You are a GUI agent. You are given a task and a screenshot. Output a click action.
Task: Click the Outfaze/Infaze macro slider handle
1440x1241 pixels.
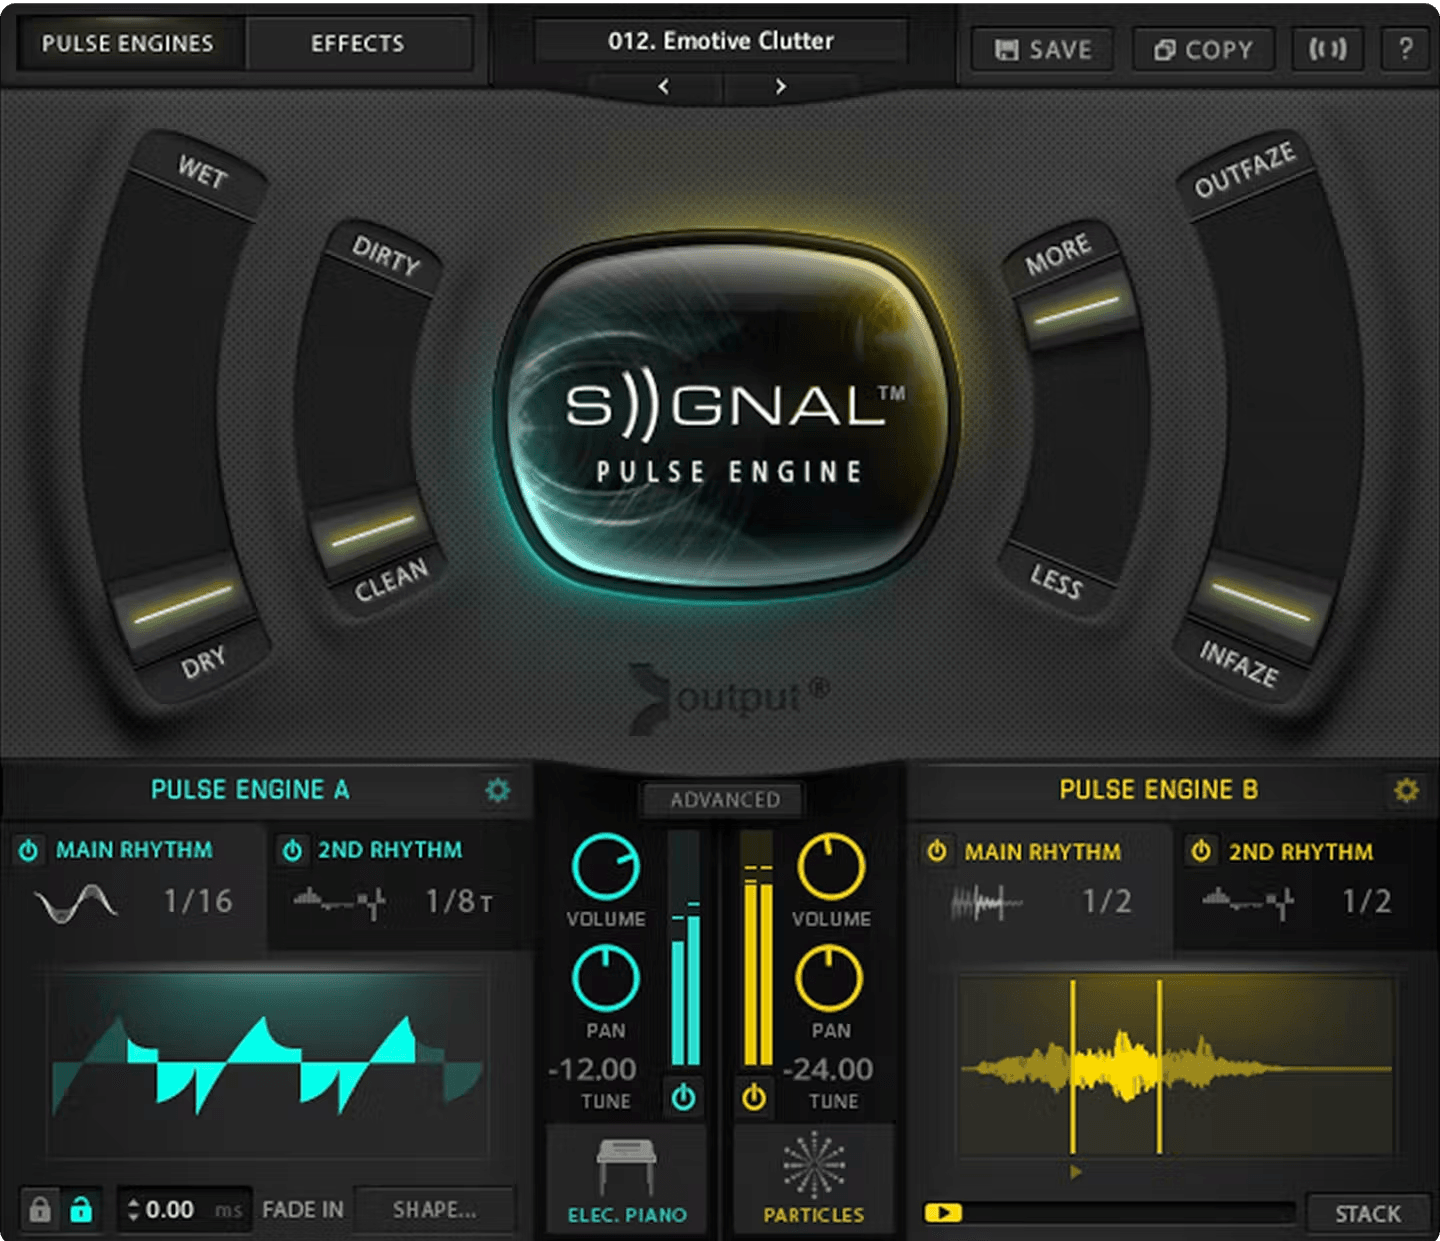[x=1261, y=603]
